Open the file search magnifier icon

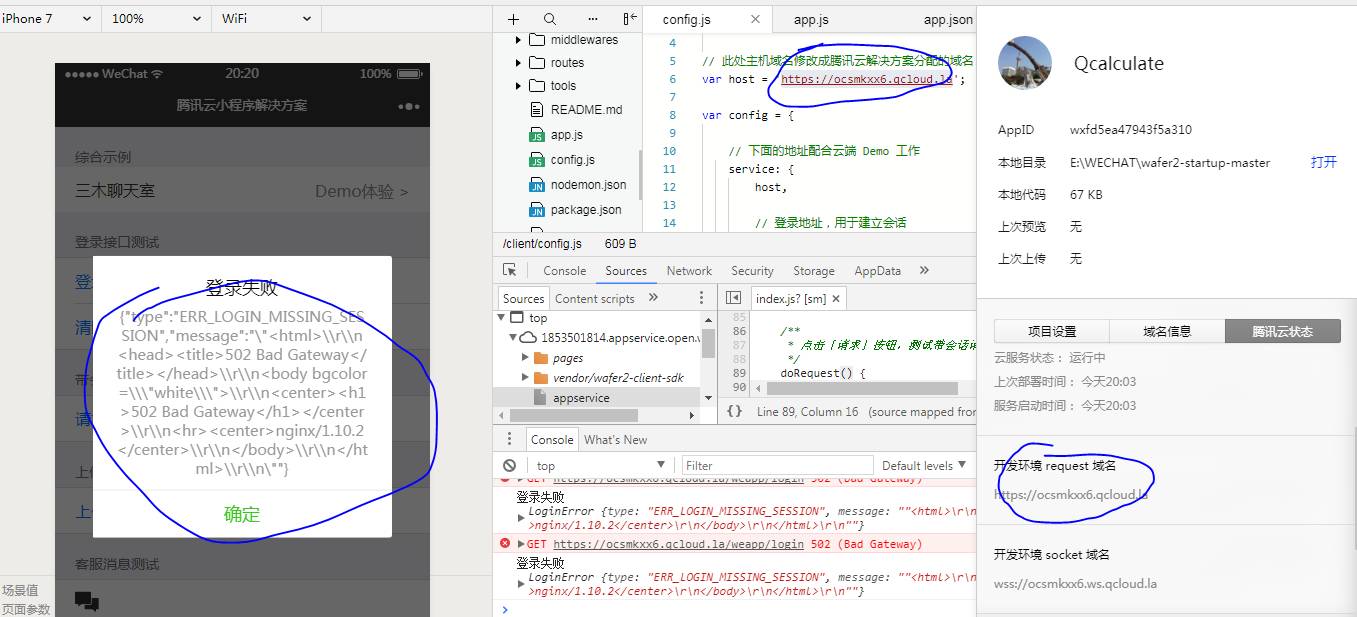tap(550, 19)
